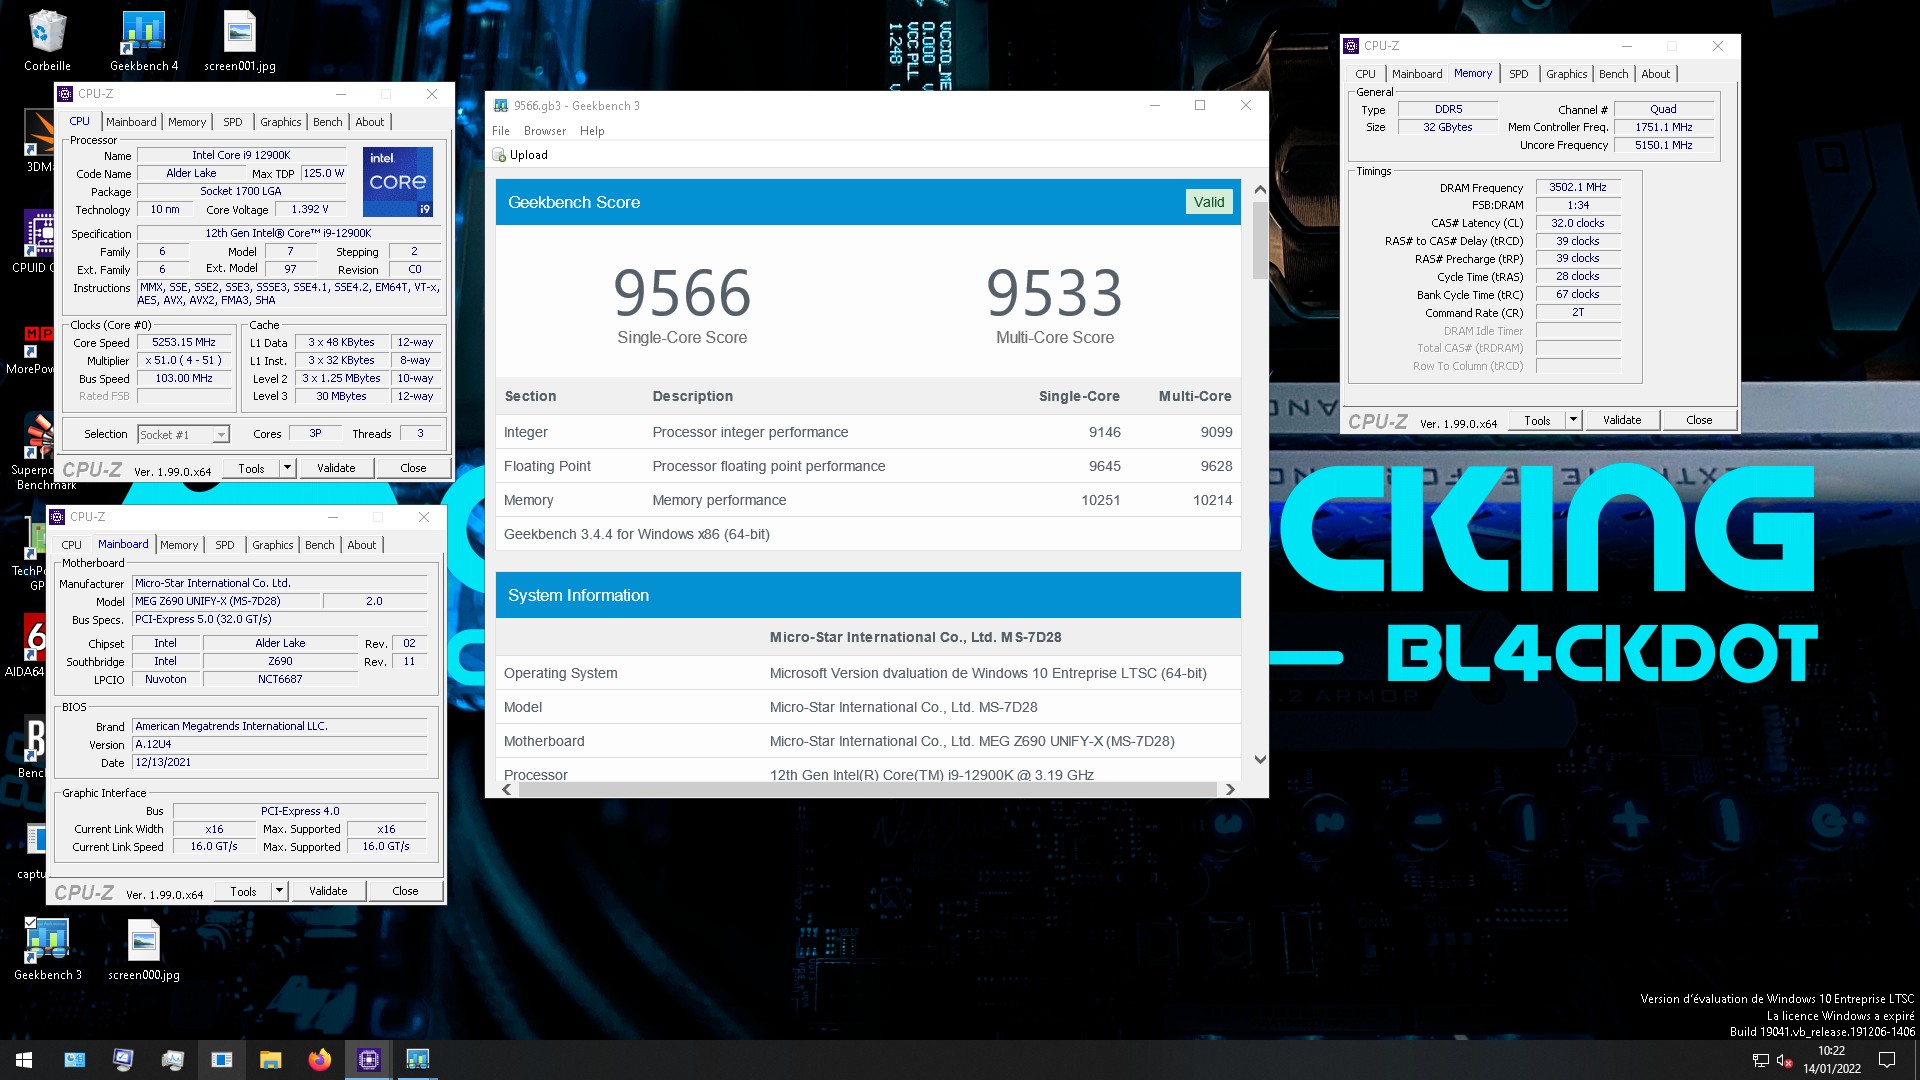The image size is (1920, 1080).
Task: Click Validate button in Mainboard window
Action: (x=328, y=891)
